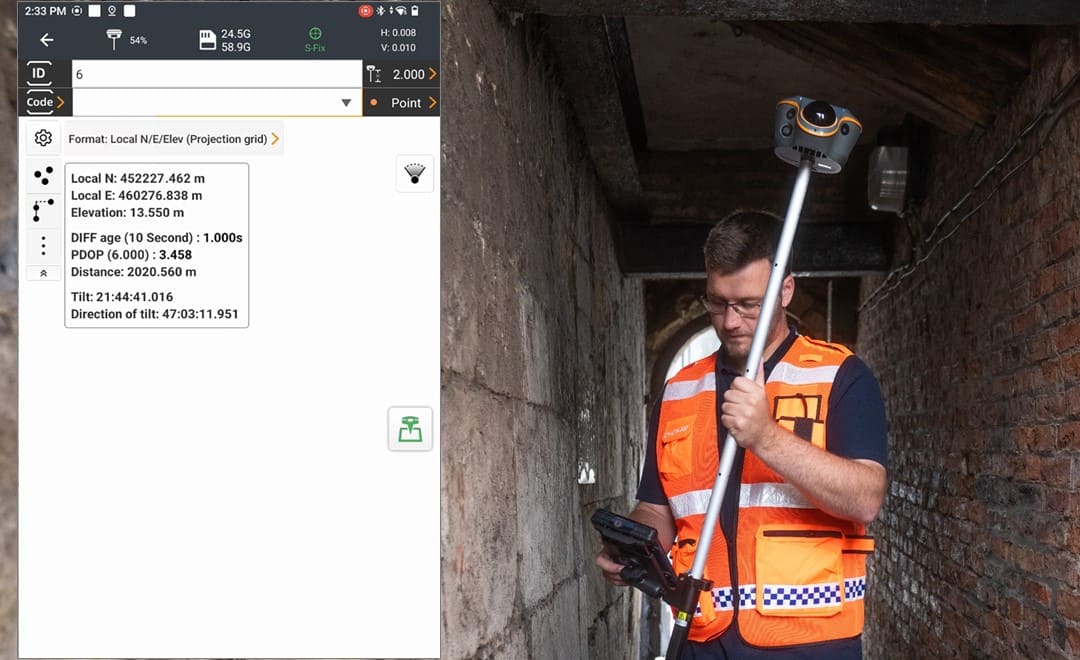Open settings gear icon

[x=43, y=138]
